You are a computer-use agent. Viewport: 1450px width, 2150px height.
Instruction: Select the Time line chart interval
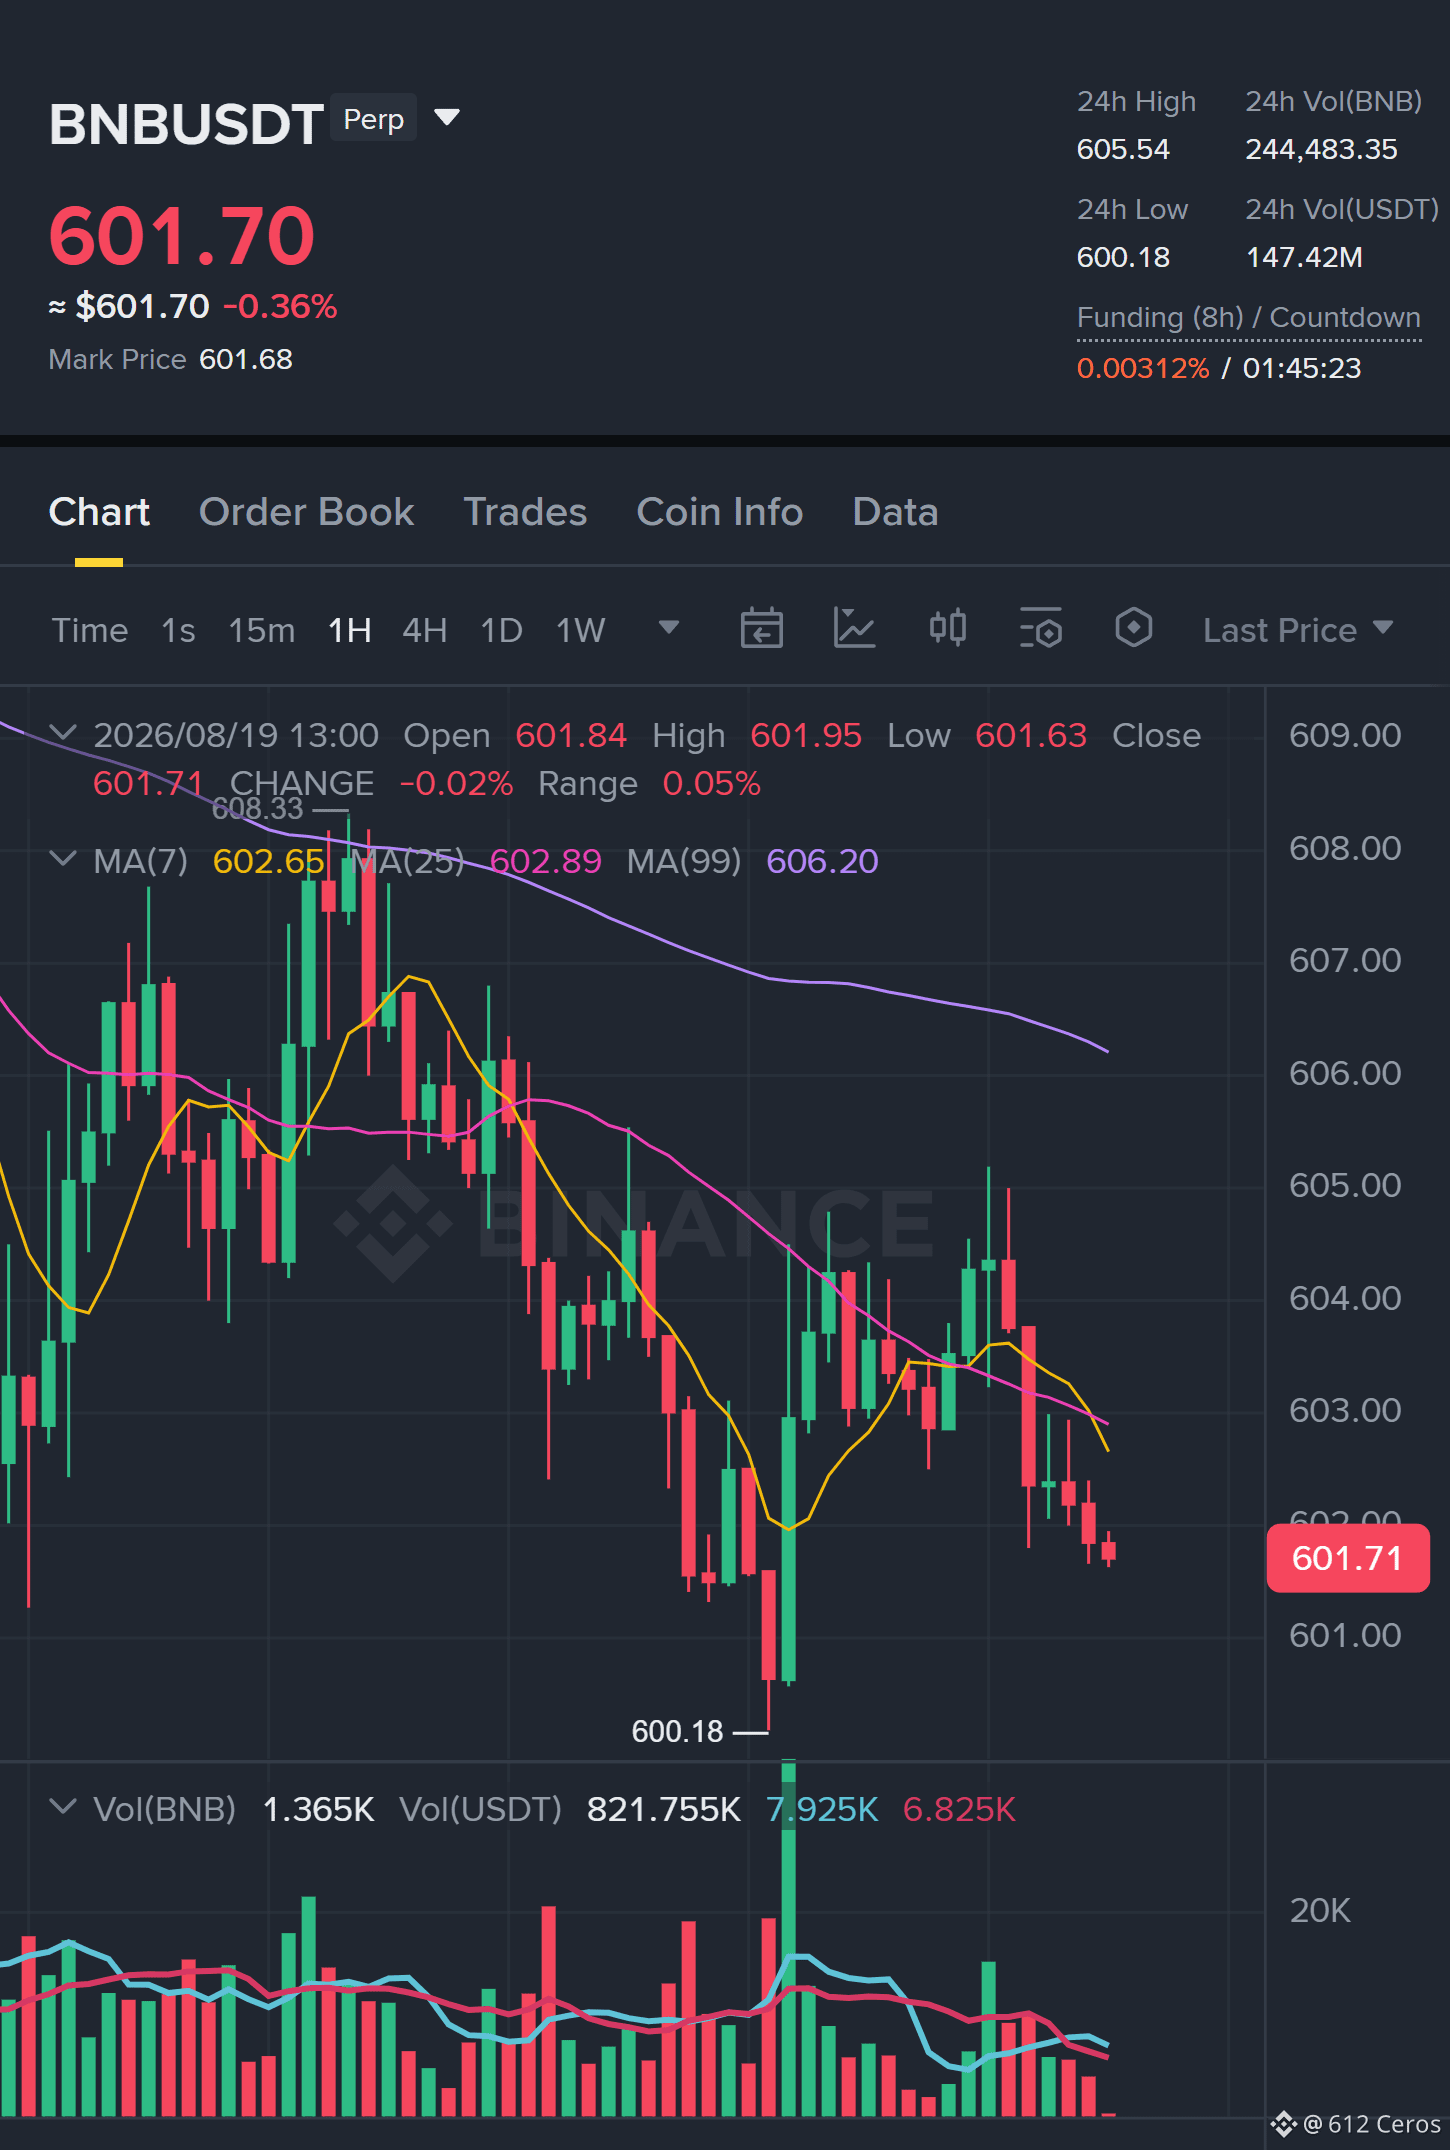click(x=90, y=630)
